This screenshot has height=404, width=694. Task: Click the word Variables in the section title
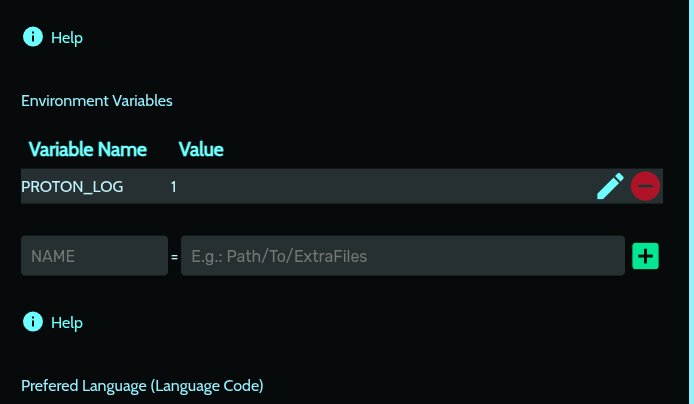pos(141,101)
